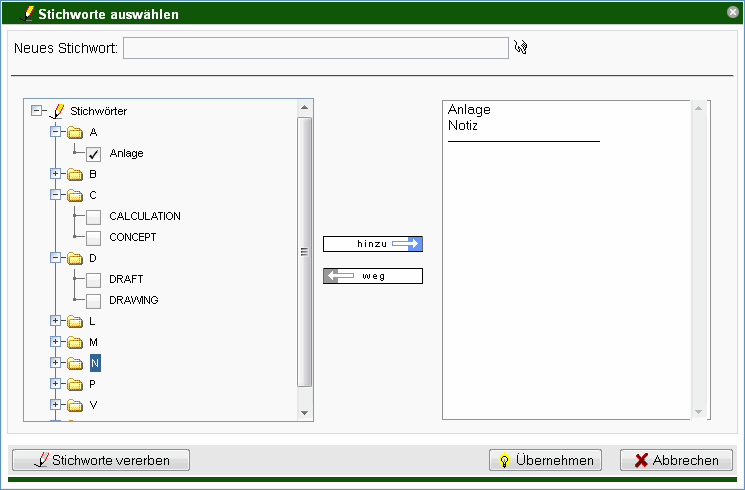Collapse folder C in the tree
The image size is (745, 490).
point(56,194)
